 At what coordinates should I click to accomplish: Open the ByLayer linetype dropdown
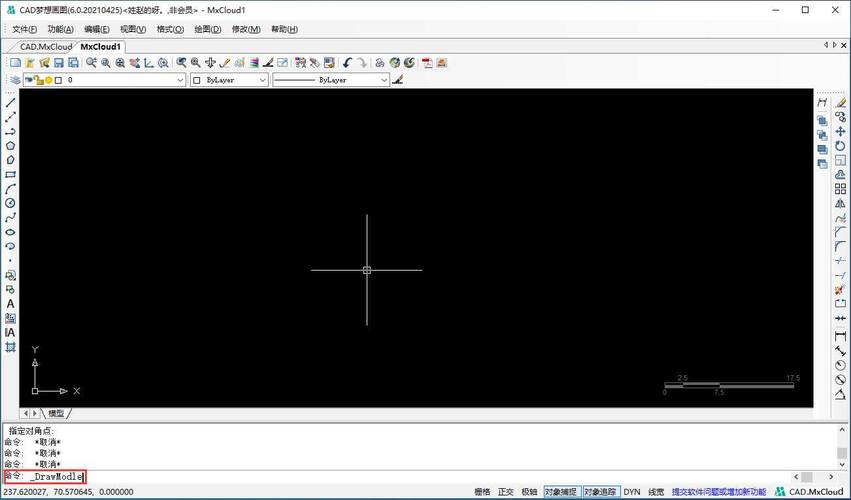point(331,80)
